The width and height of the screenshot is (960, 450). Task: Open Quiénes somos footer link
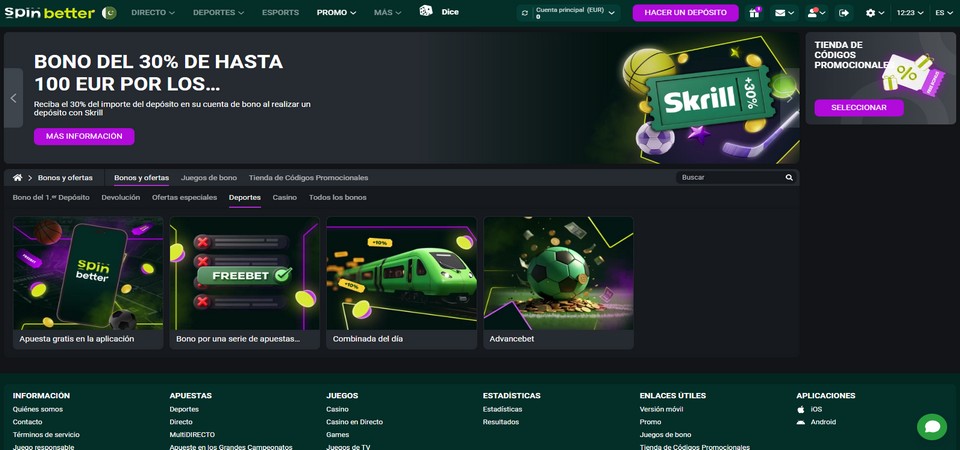pyautogui.click(x=38, y=409)
